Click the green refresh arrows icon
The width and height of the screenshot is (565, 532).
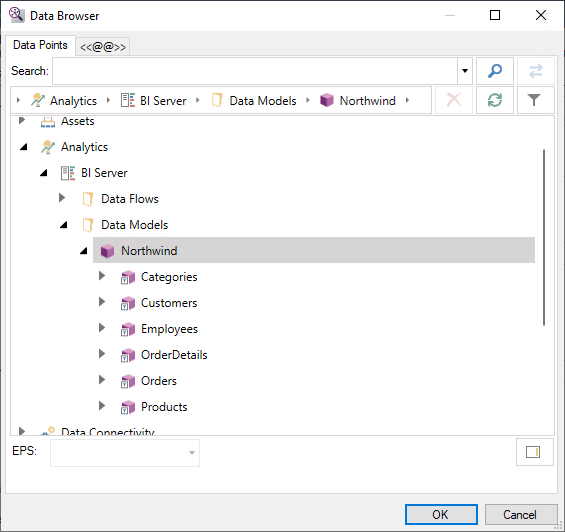point(495,100)
